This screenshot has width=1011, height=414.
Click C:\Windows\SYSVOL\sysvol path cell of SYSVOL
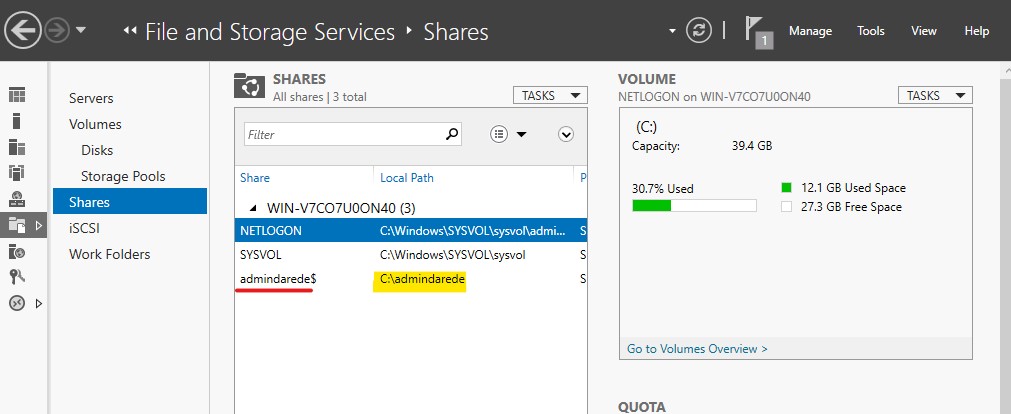[x=453, y=255]
